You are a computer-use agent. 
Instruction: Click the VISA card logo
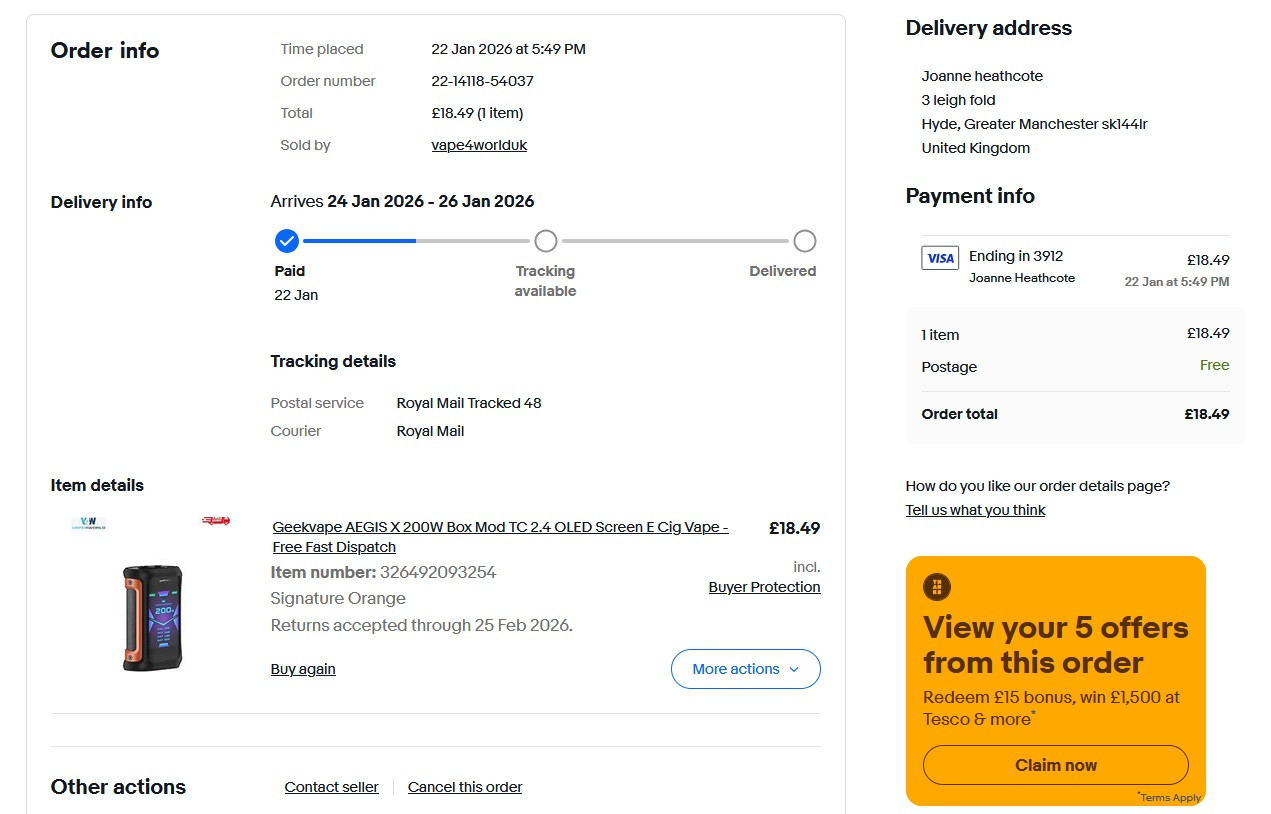[x=940, y=258]
